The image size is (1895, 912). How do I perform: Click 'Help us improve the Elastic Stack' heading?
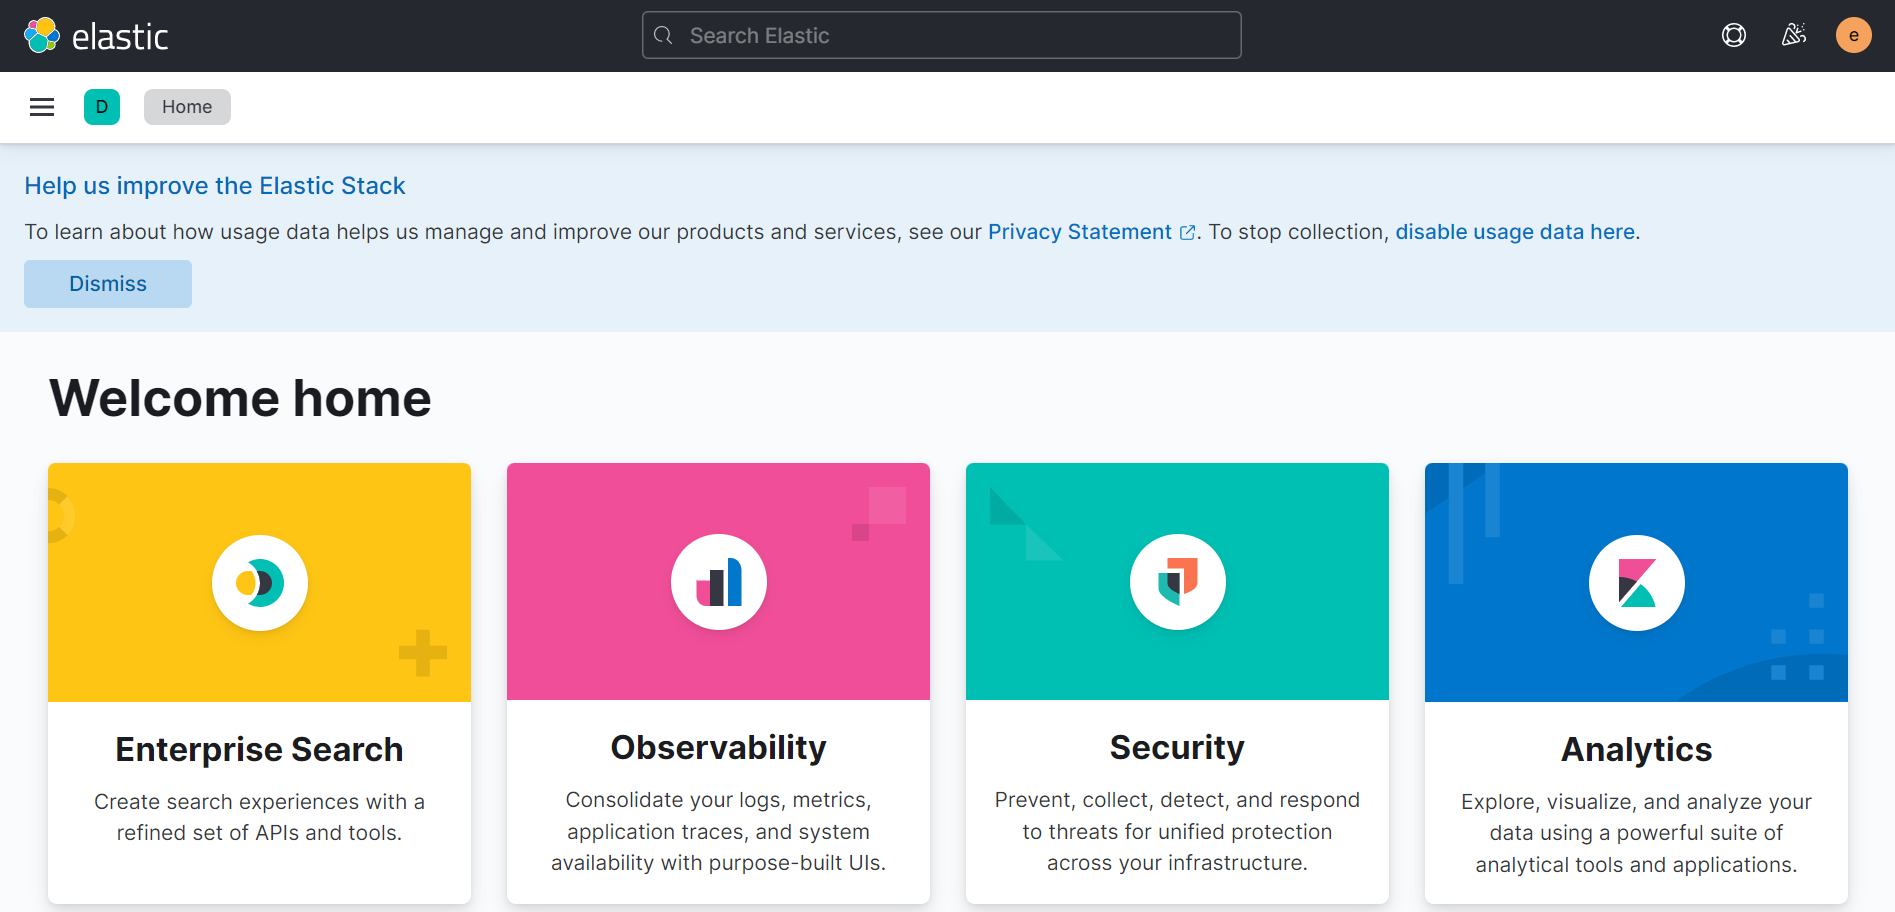(215, 186)
